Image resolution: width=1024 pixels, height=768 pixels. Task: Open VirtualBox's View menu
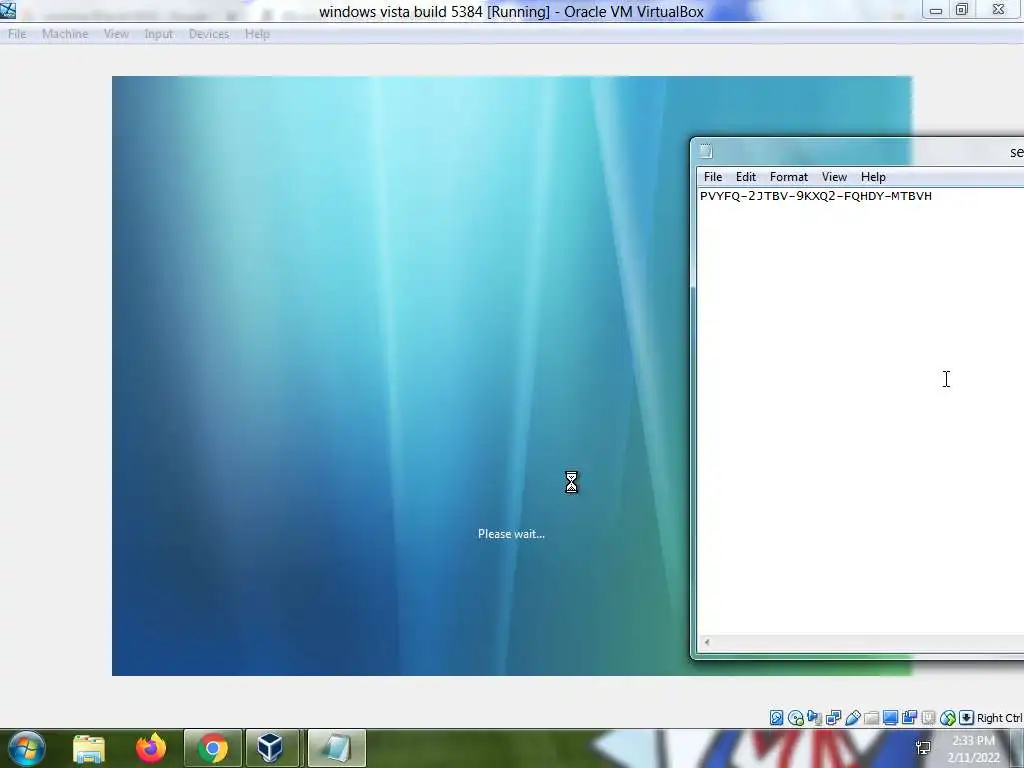point(116,34)
